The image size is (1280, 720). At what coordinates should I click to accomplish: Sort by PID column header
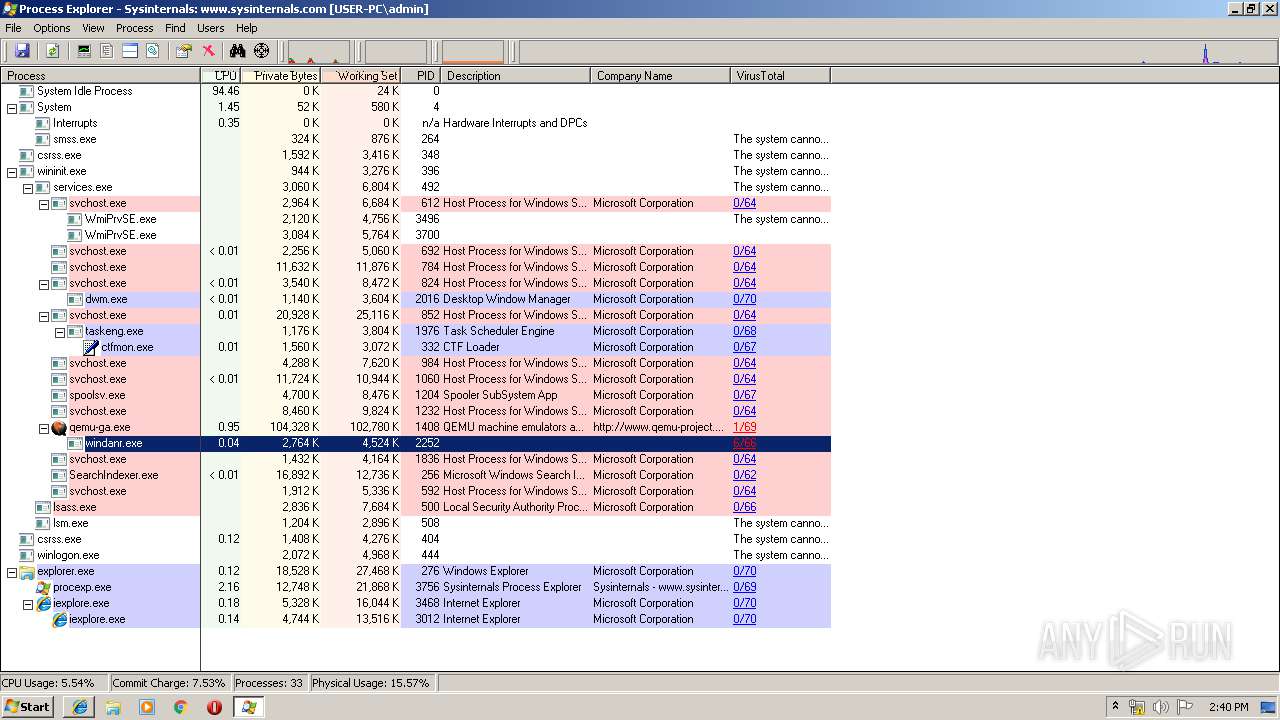point(421,75)
